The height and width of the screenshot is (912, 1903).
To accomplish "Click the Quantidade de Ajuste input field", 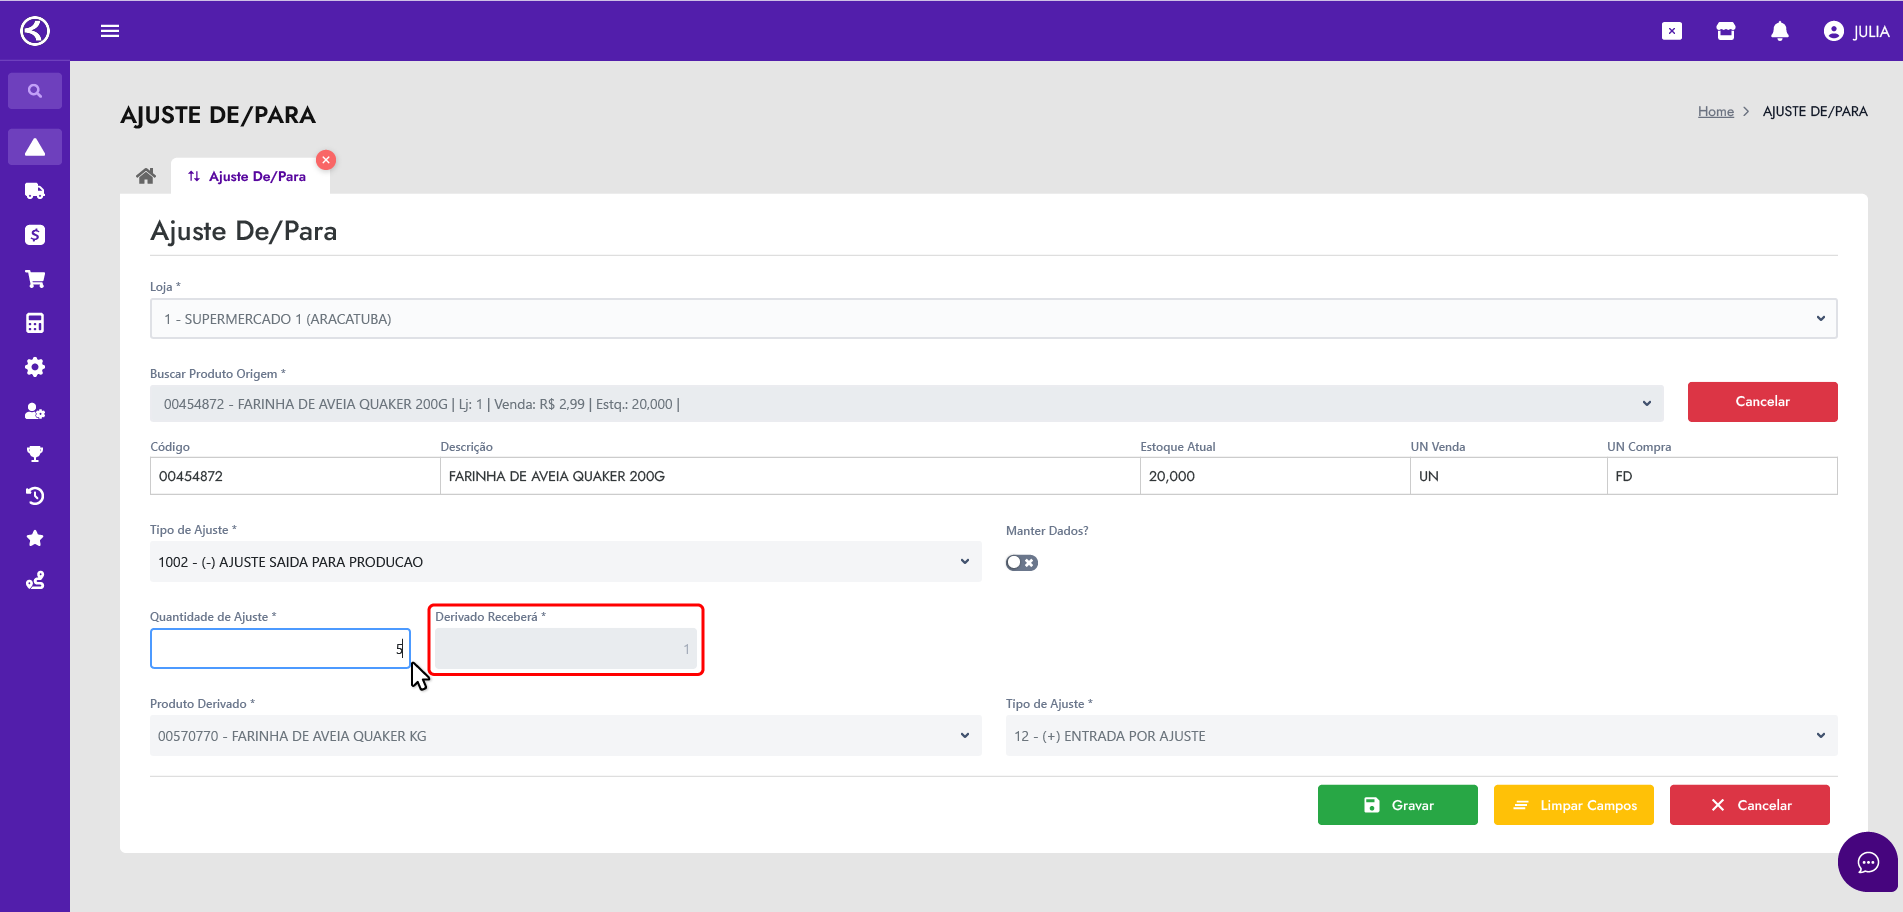I will (x=279, y=649).
